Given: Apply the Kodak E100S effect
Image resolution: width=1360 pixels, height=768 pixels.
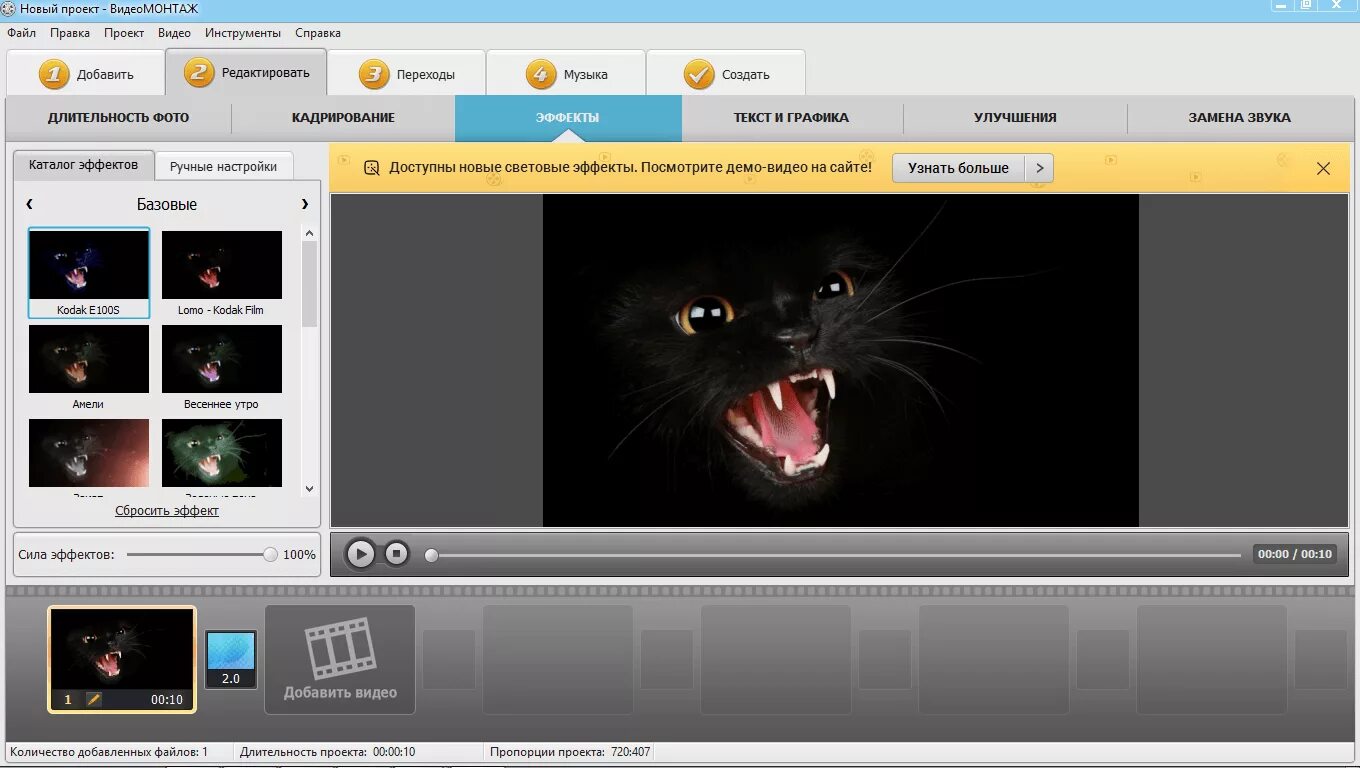Looking at the screenshot, I should (x=89, y=273).
